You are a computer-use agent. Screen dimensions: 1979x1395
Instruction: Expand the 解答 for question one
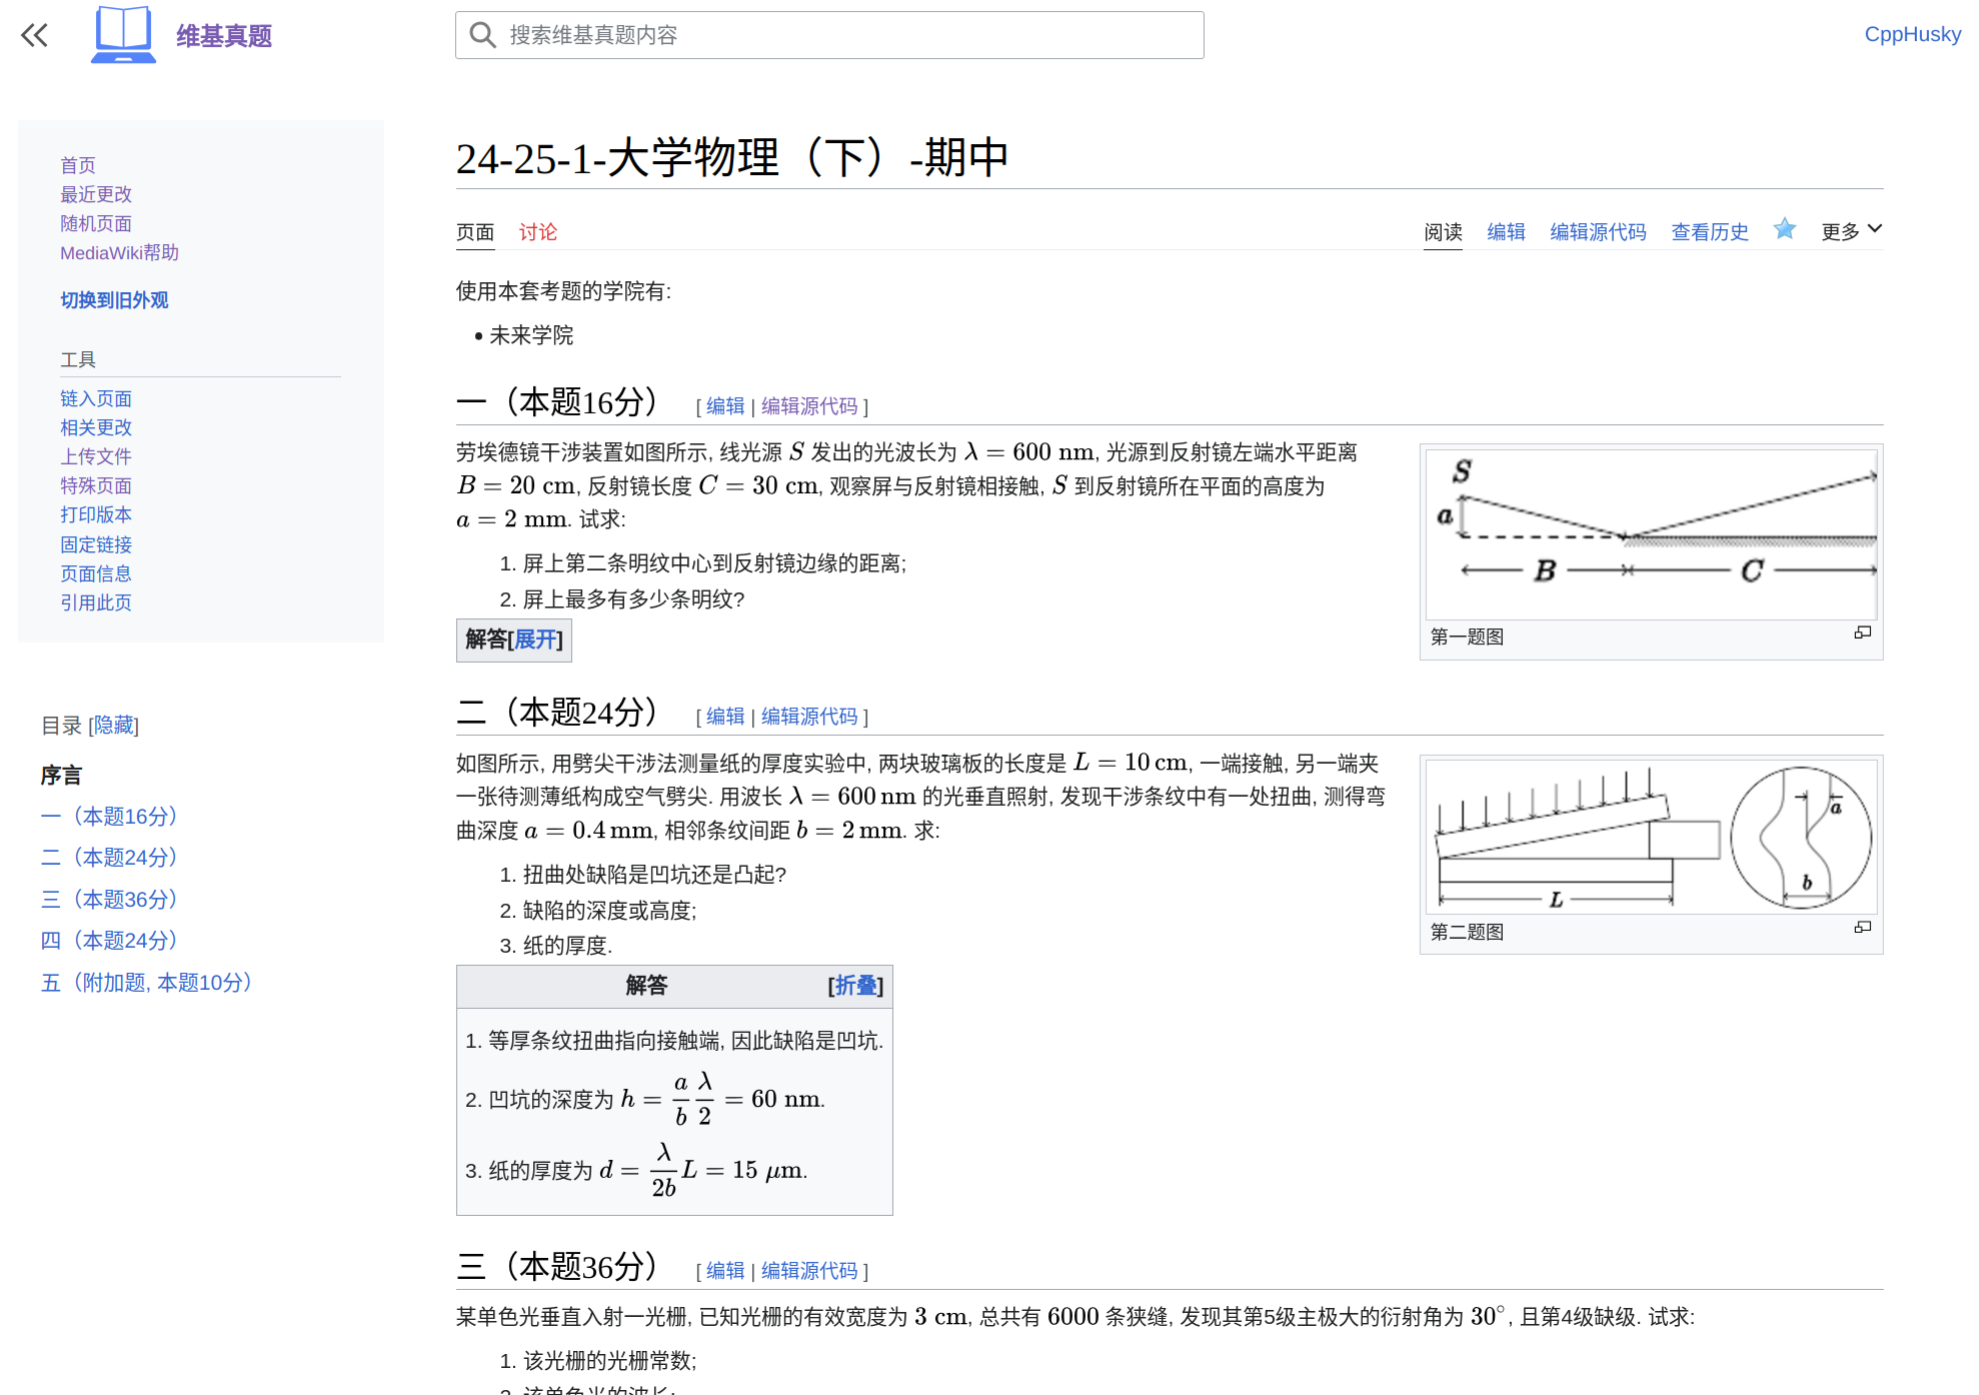(536, 640)
